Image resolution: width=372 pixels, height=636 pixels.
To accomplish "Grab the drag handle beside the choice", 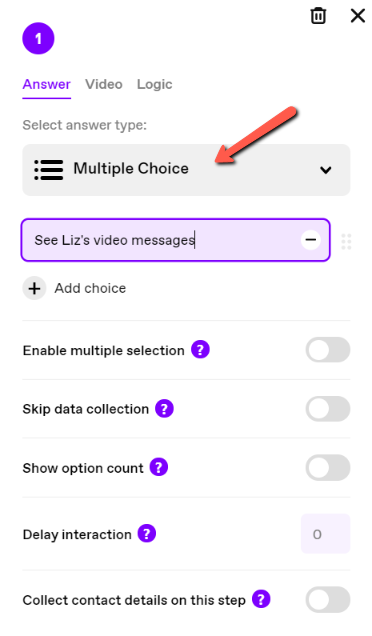I will click(x=346, y=241).
